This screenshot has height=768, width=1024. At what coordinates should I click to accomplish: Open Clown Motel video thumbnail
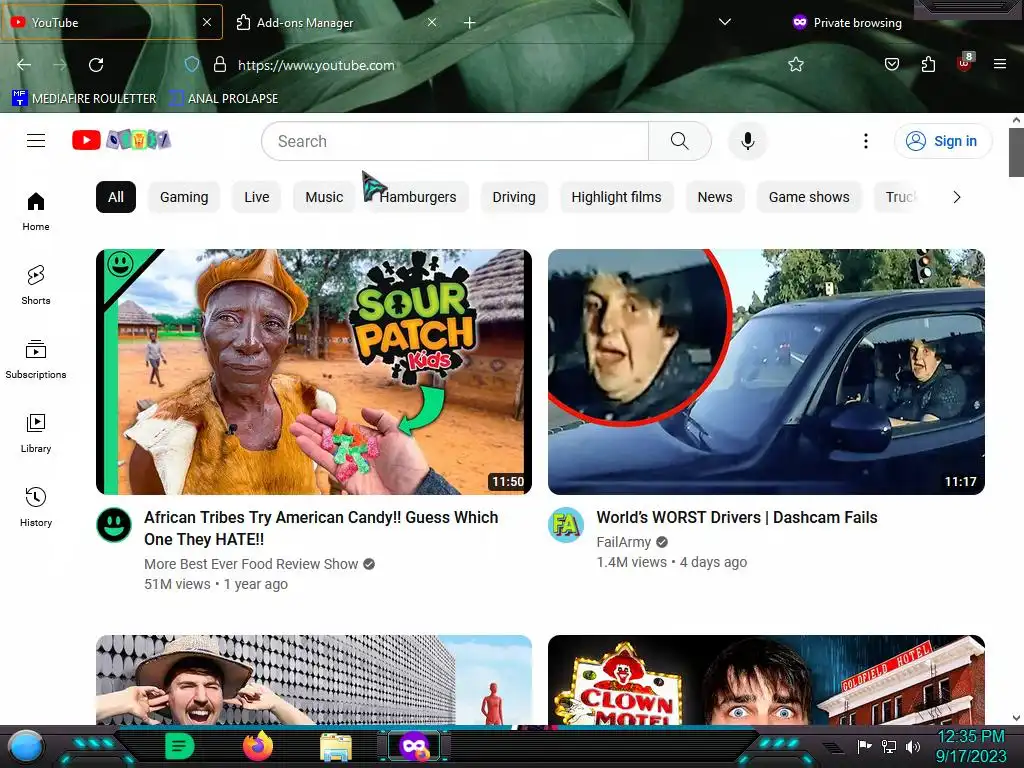point(766,680)
